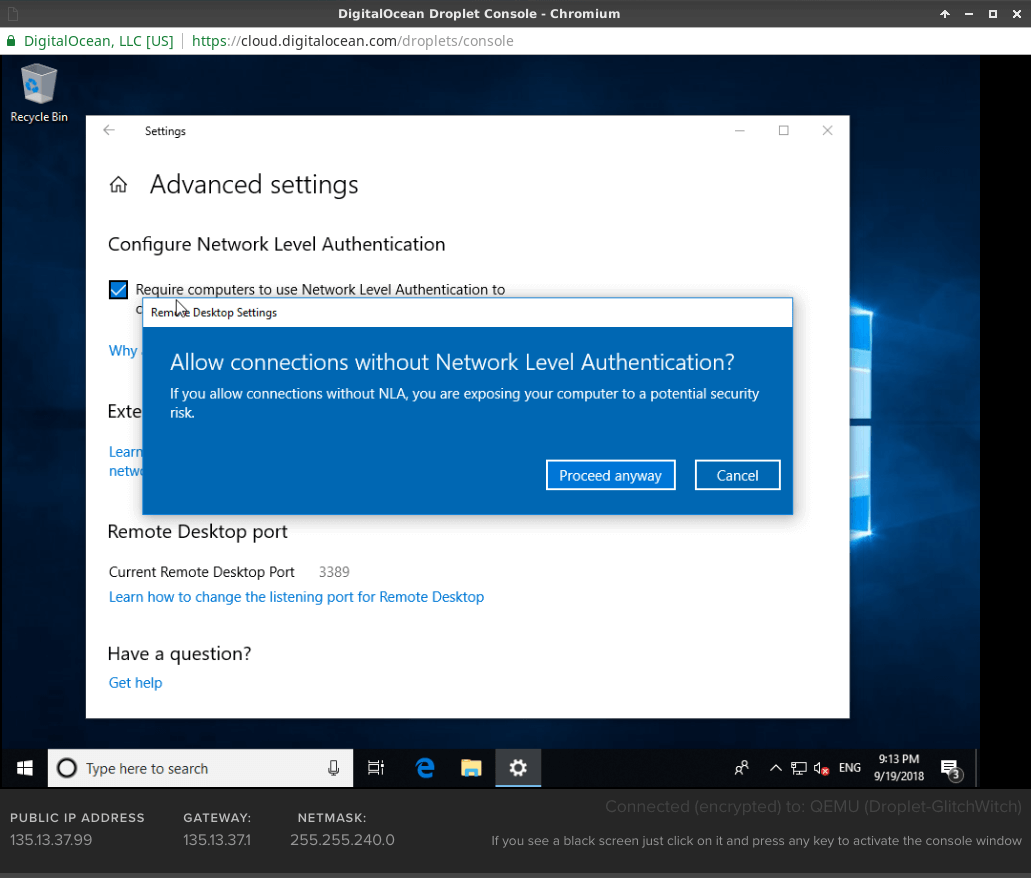
Task: Open Task View from the taskbar
Action: [376, 768]
